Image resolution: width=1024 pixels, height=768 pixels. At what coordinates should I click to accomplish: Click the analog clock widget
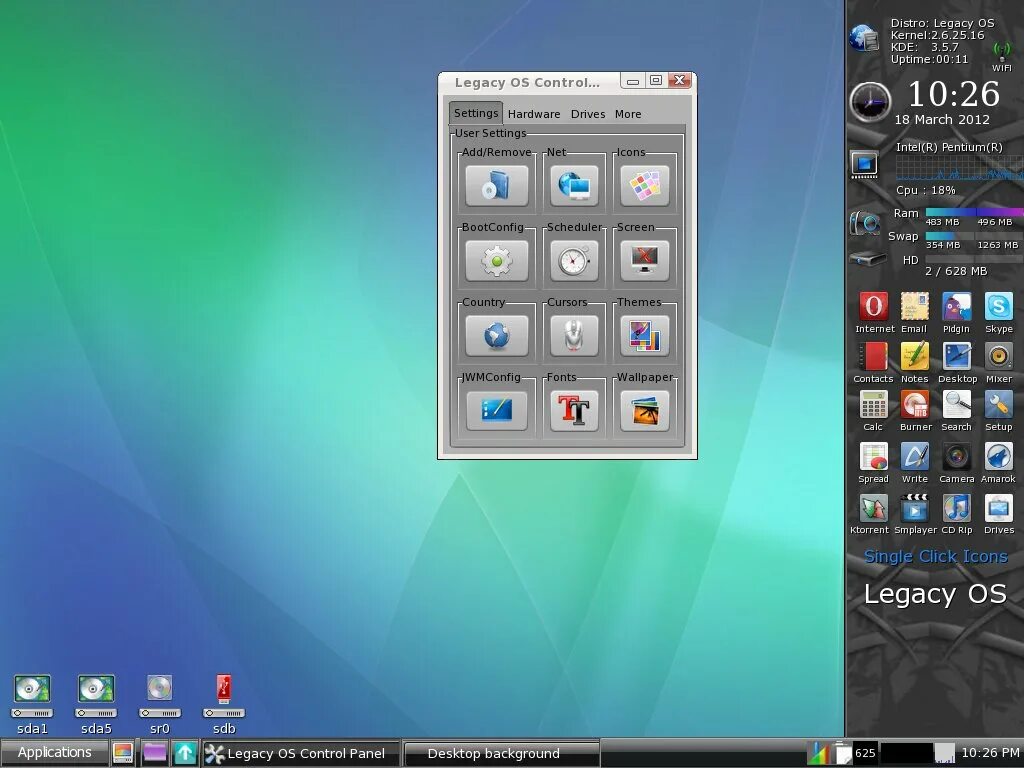870,103
